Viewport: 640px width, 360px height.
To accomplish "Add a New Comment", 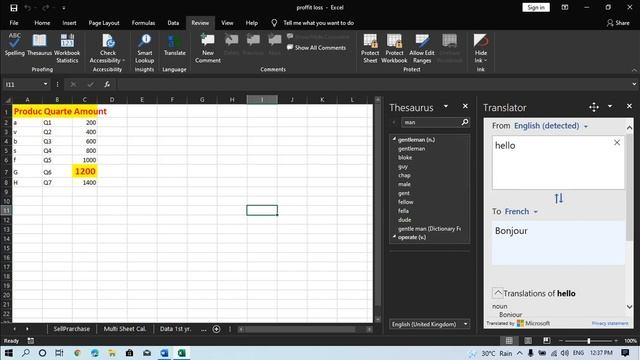I will [x=208, y=48].
